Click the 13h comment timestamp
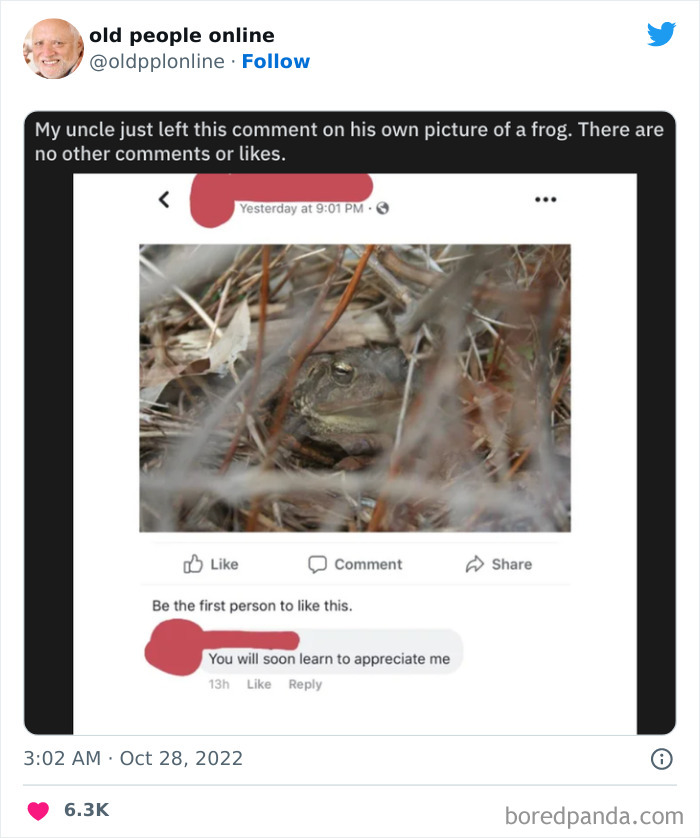Viewport: 700px width, 838px height. (219, 684)
